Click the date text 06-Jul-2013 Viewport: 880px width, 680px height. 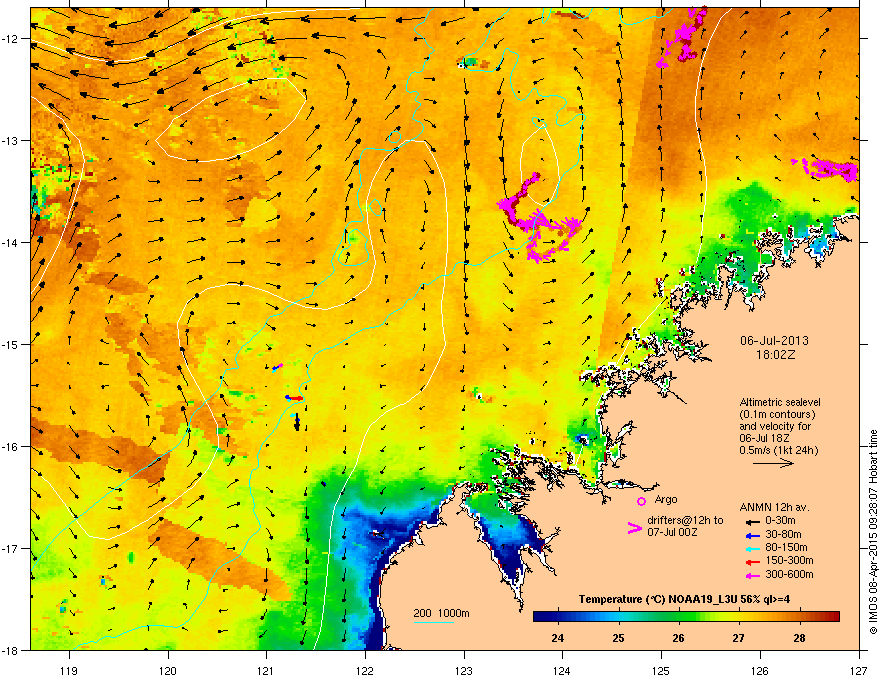pyautogui.click(x=774, y=341)
